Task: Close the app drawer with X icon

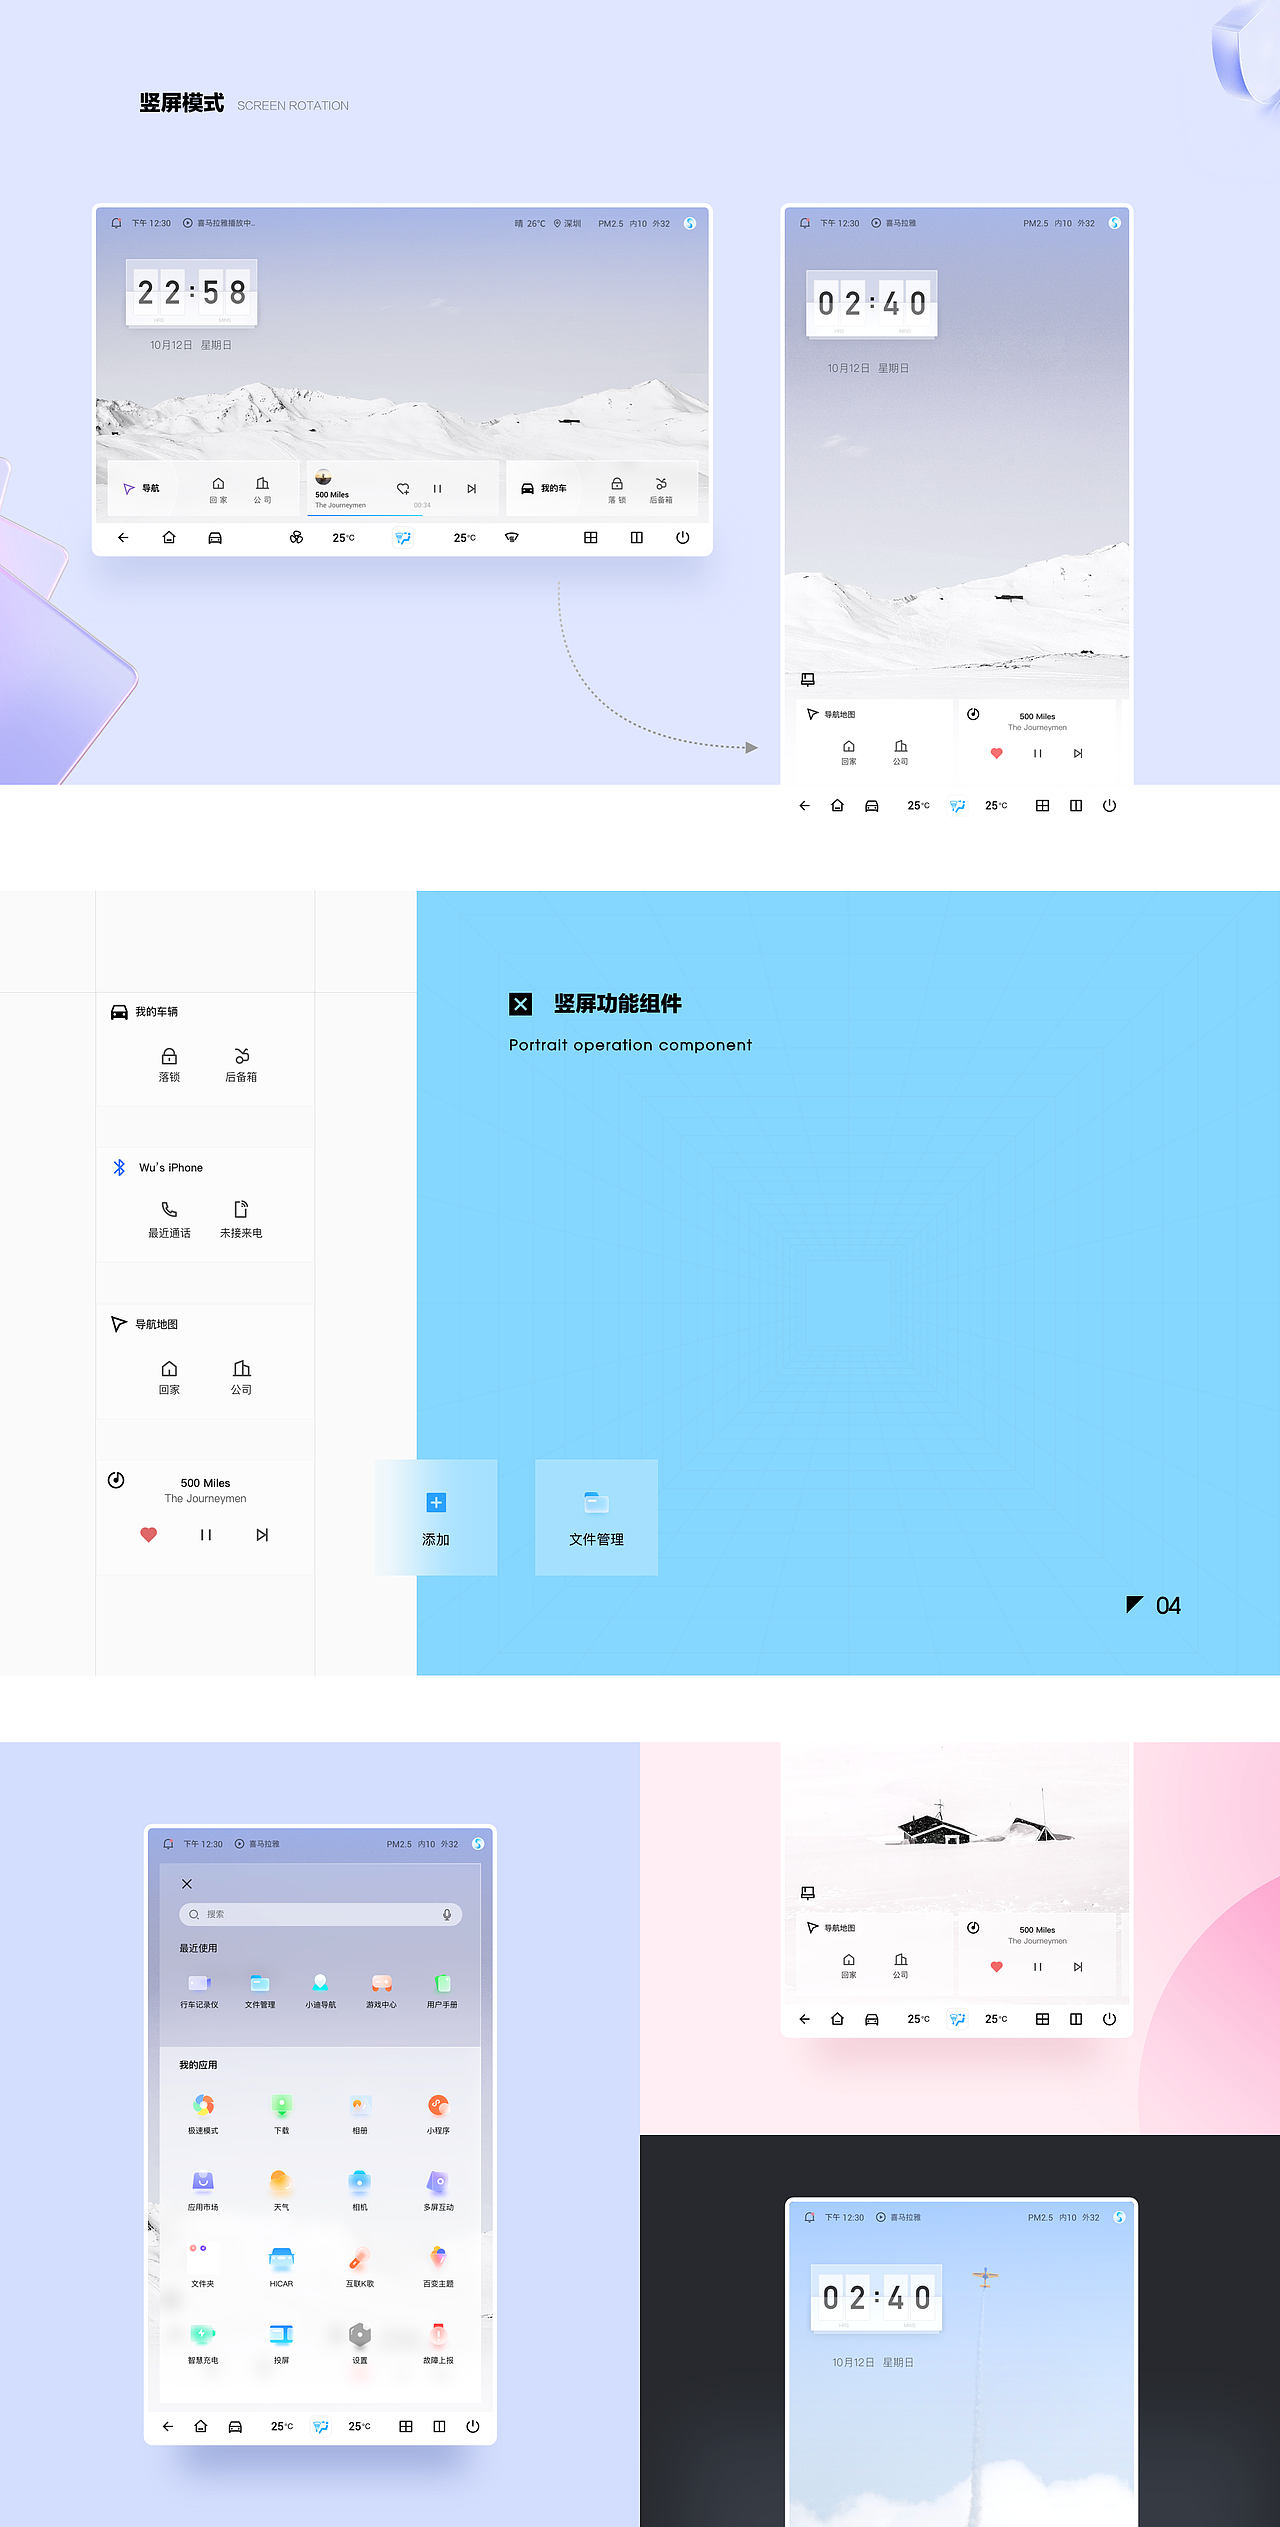Action: 187,1884
